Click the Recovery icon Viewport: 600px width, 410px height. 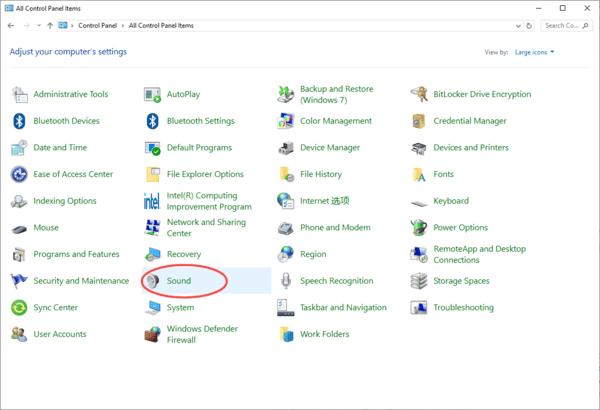152,255
